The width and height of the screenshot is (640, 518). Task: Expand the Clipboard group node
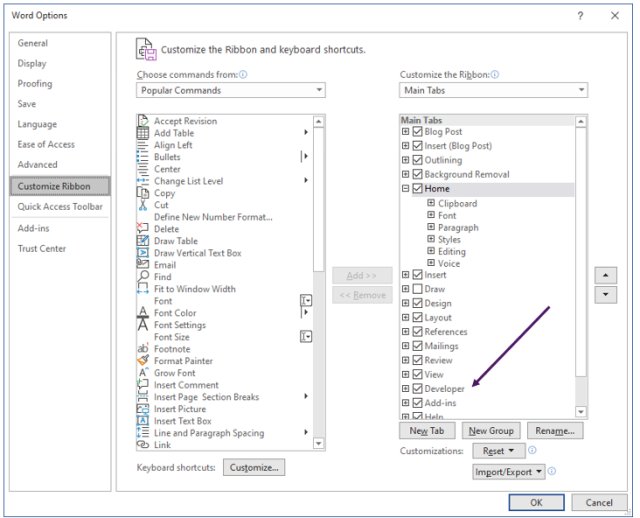tap(431, 203)
